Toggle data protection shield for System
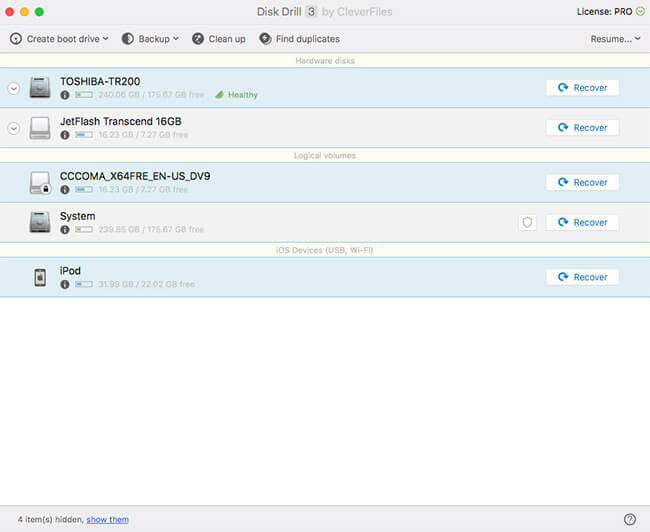650x532 pixels. (527, 222)
